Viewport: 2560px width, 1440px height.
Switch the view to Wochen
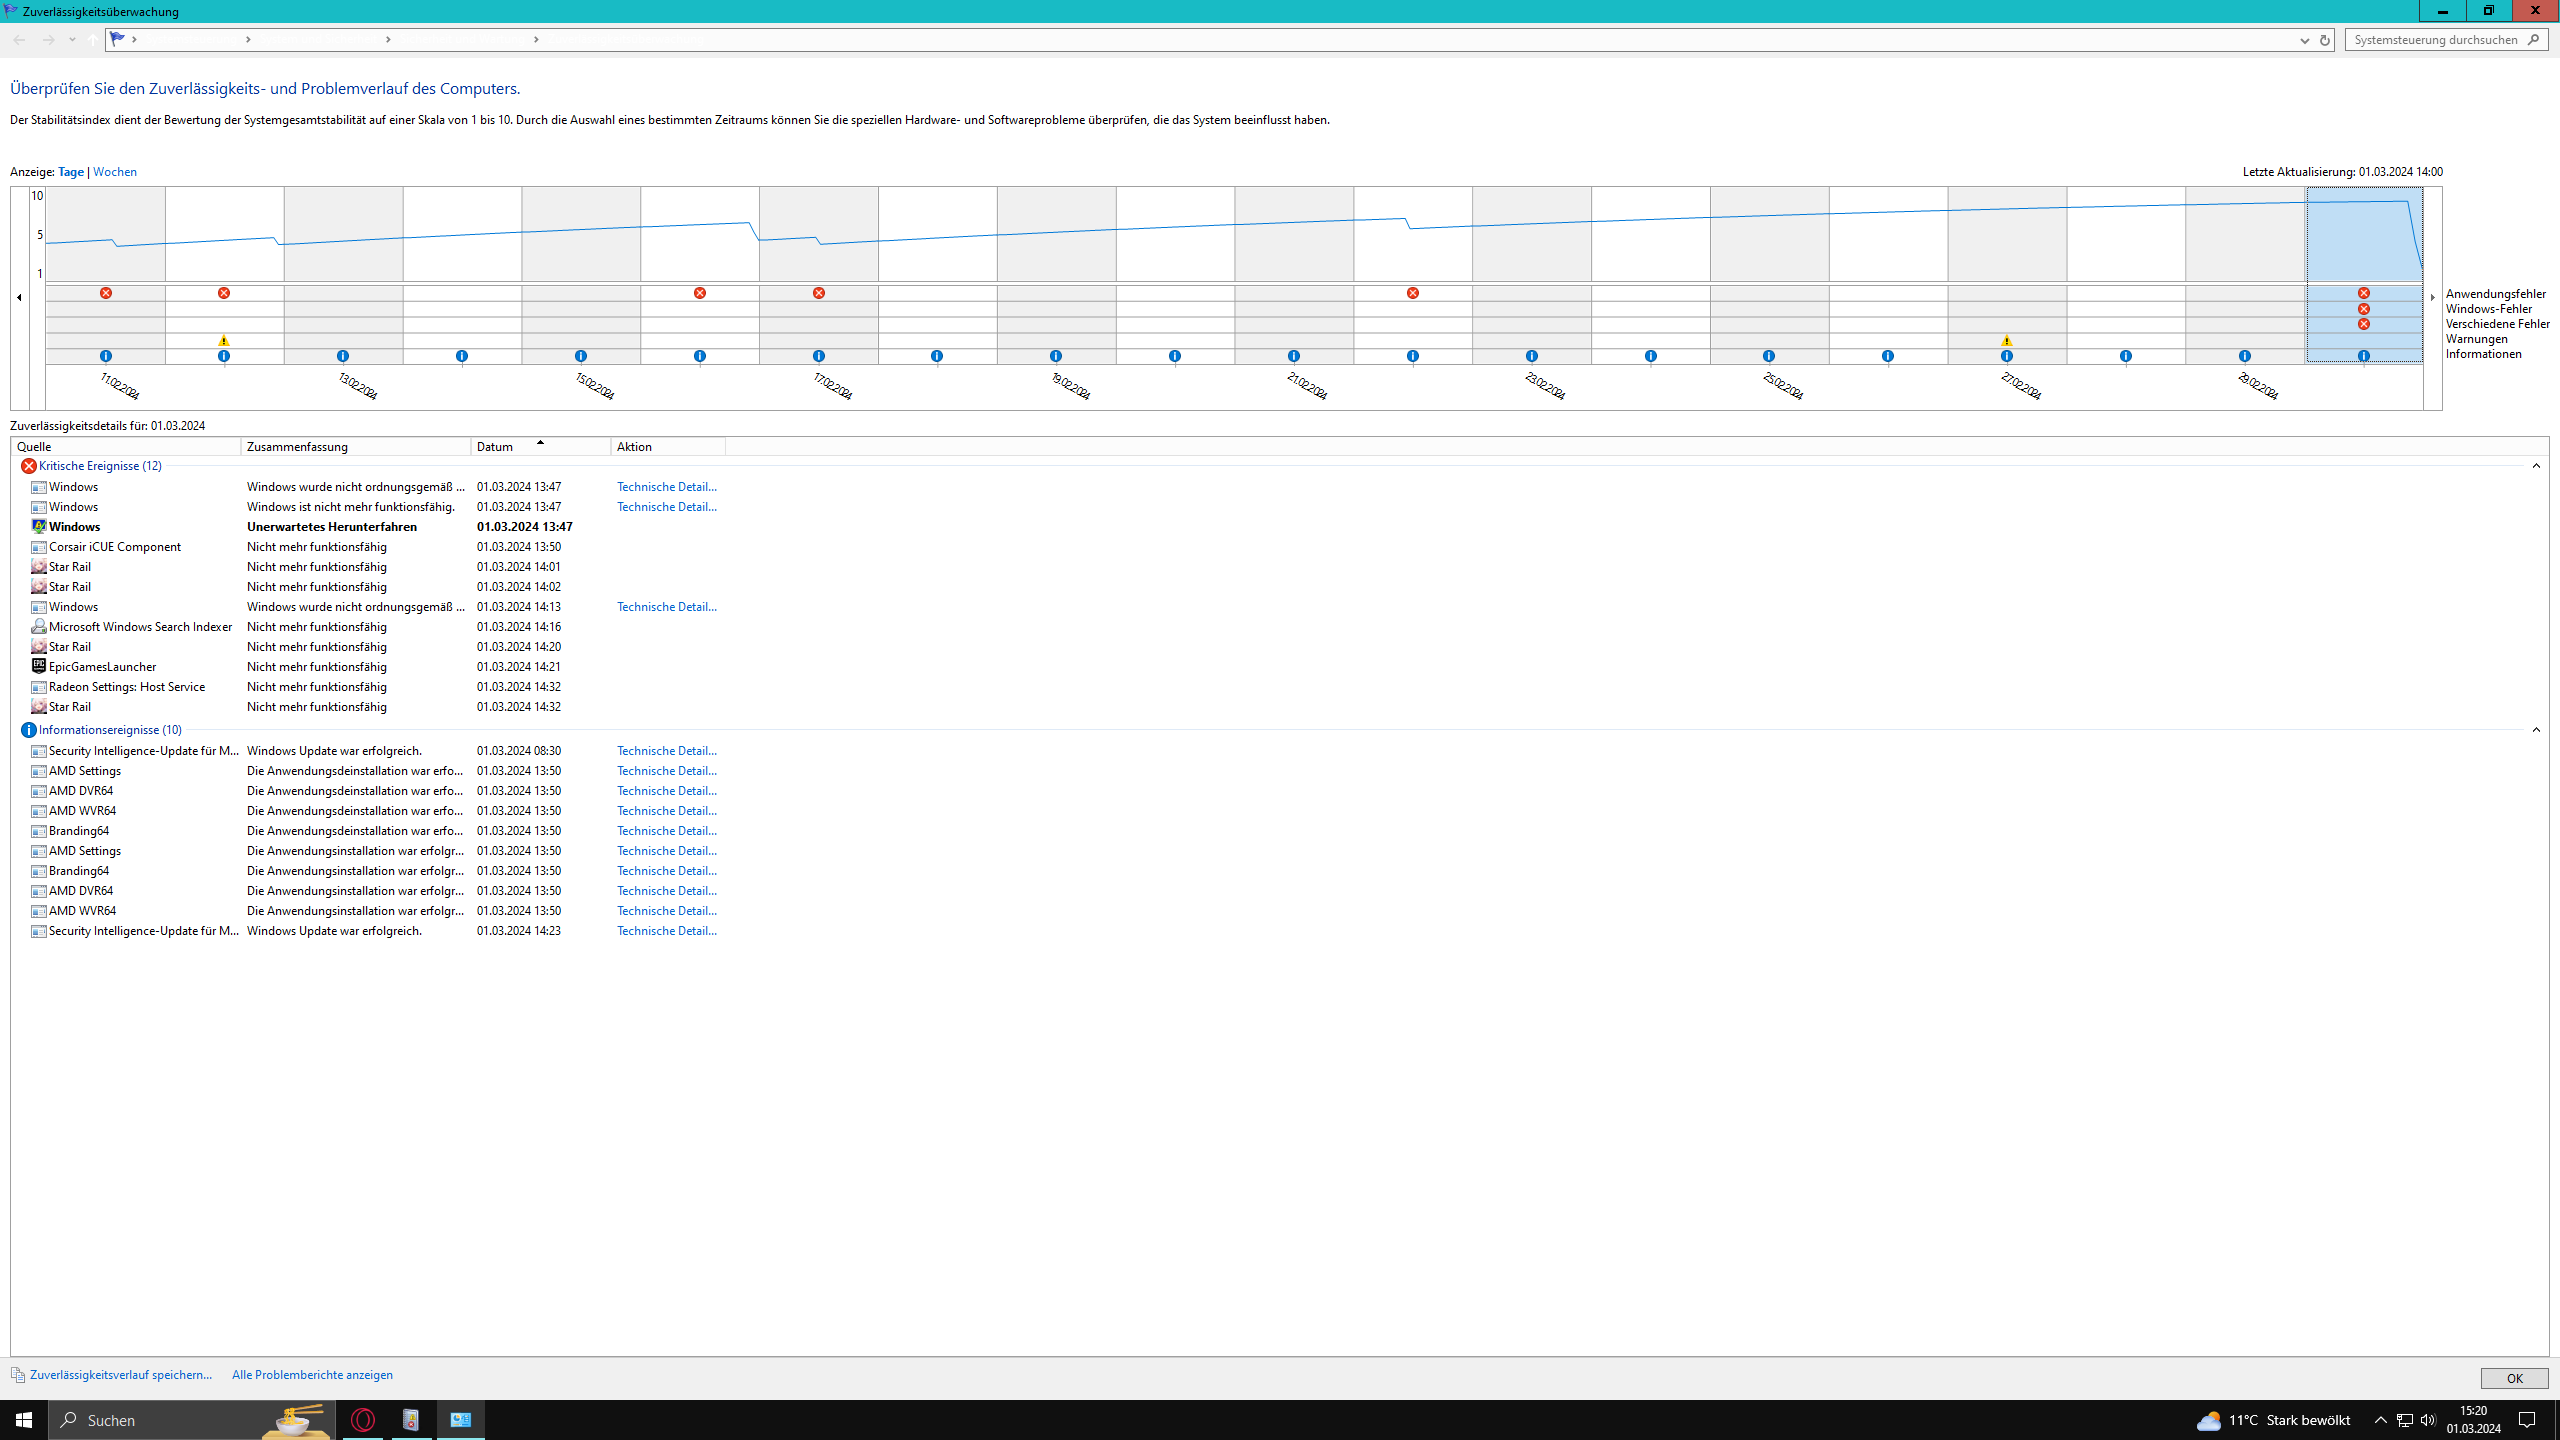coord(115,172)
